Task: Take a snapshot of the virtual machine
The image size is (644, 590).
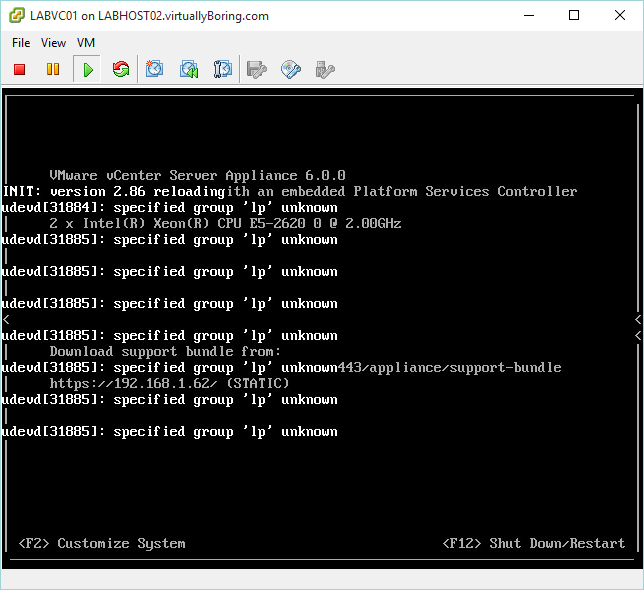Action: tap(154, 69)
